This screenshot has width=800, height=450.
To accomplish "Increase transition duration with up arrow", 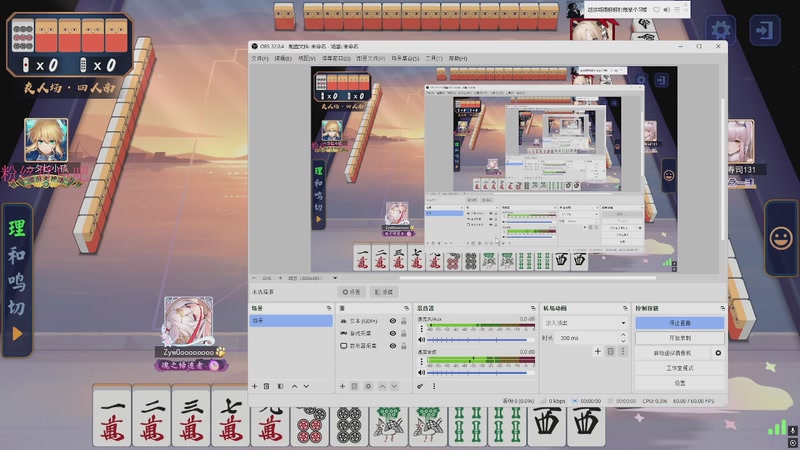I will click(x=623, y=335).
